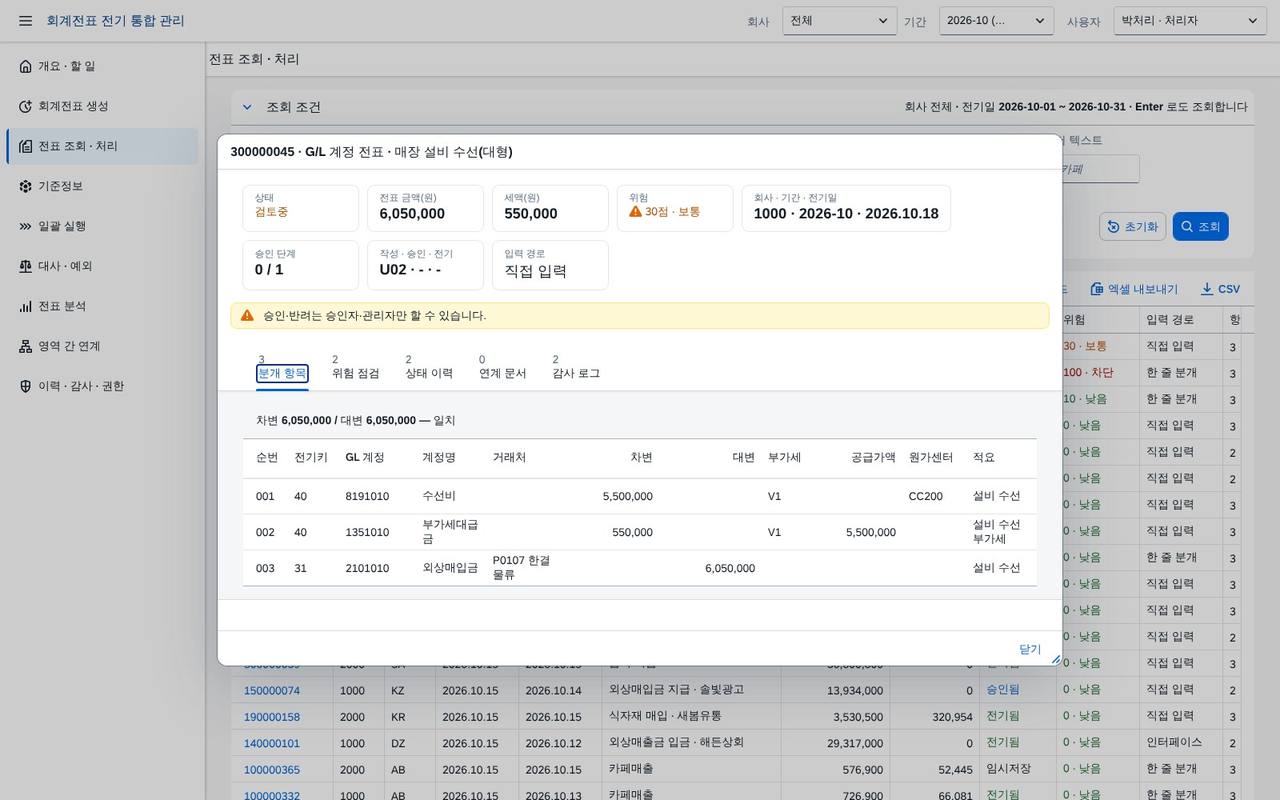
Task: Click the 회계전표 생성 sidebar icon
Action: (25, 106)
